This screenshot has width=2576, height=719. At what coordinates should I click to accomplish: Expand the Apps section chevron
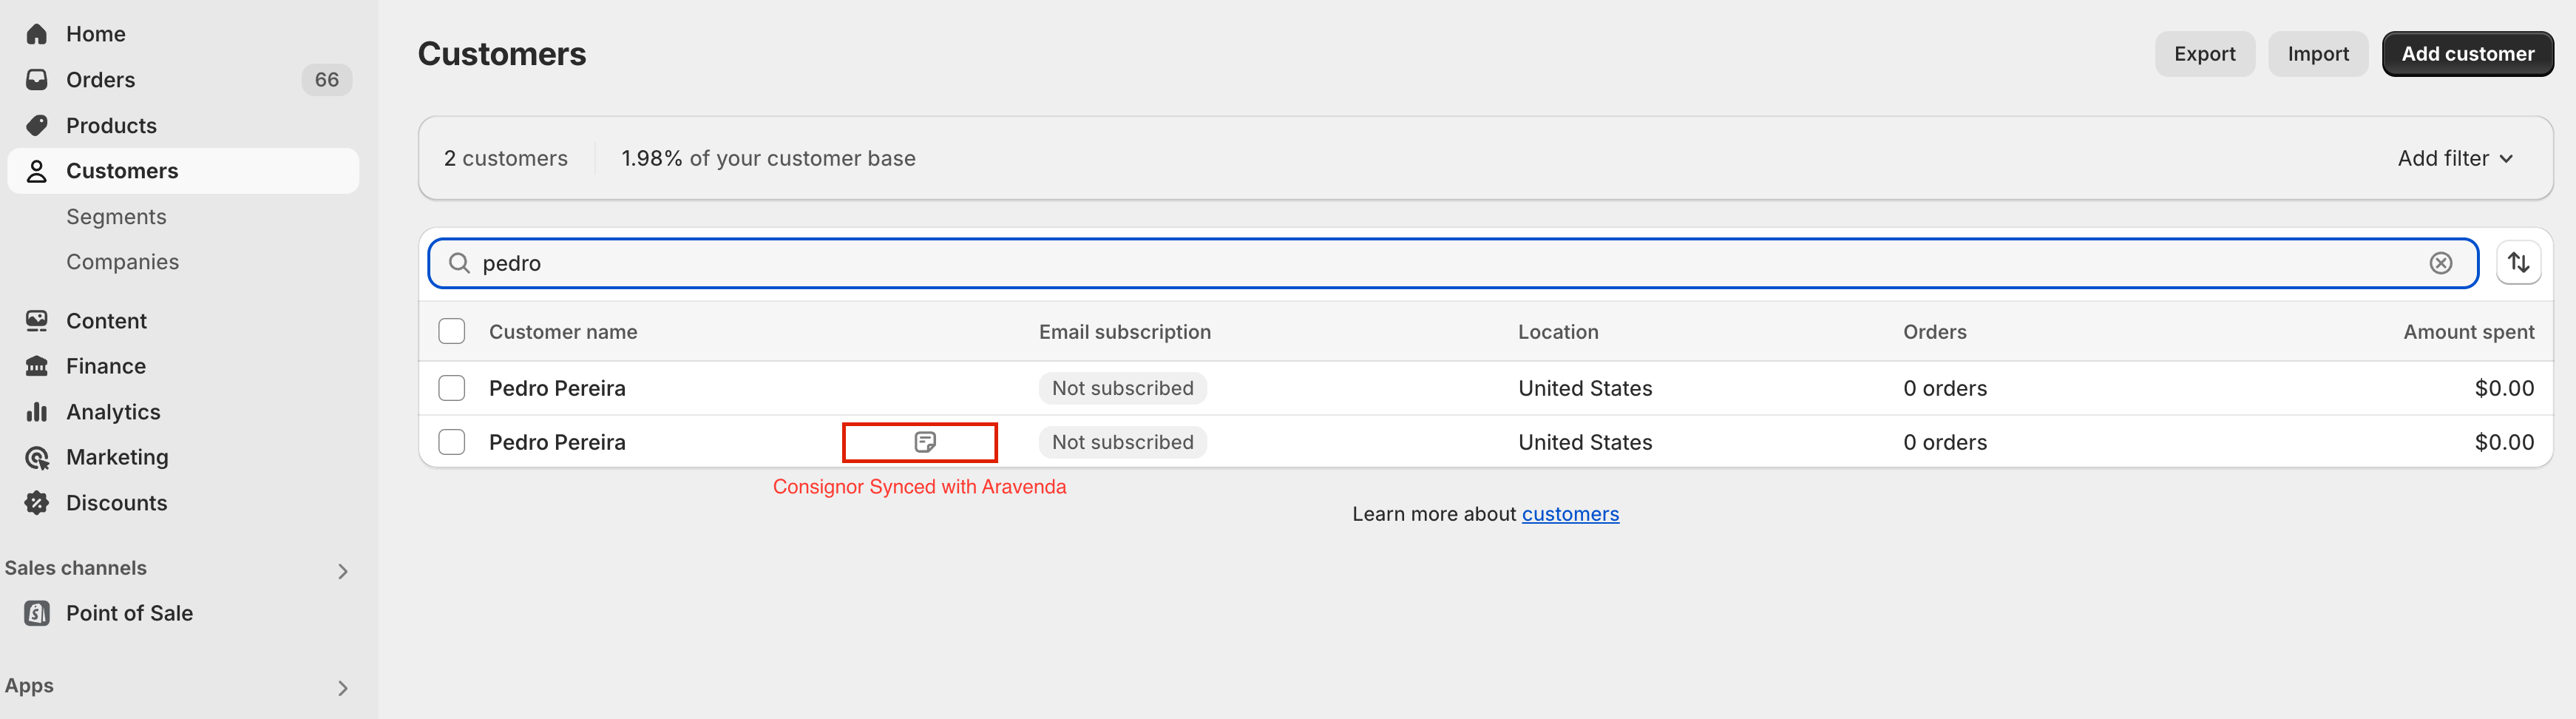pyautogui.click(x=343, y=688)
